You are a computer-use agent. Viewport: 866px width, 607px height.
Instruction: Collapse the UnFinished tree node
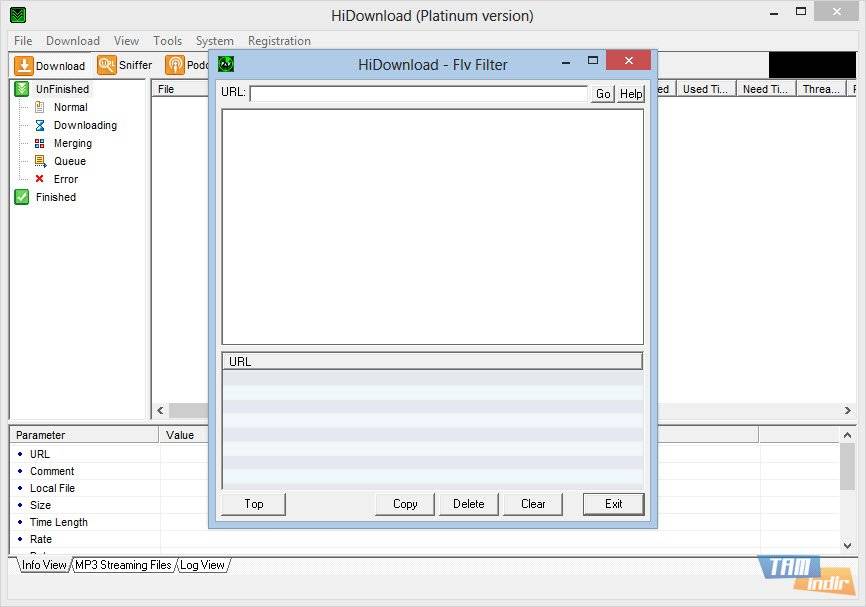tap(21, 89)
